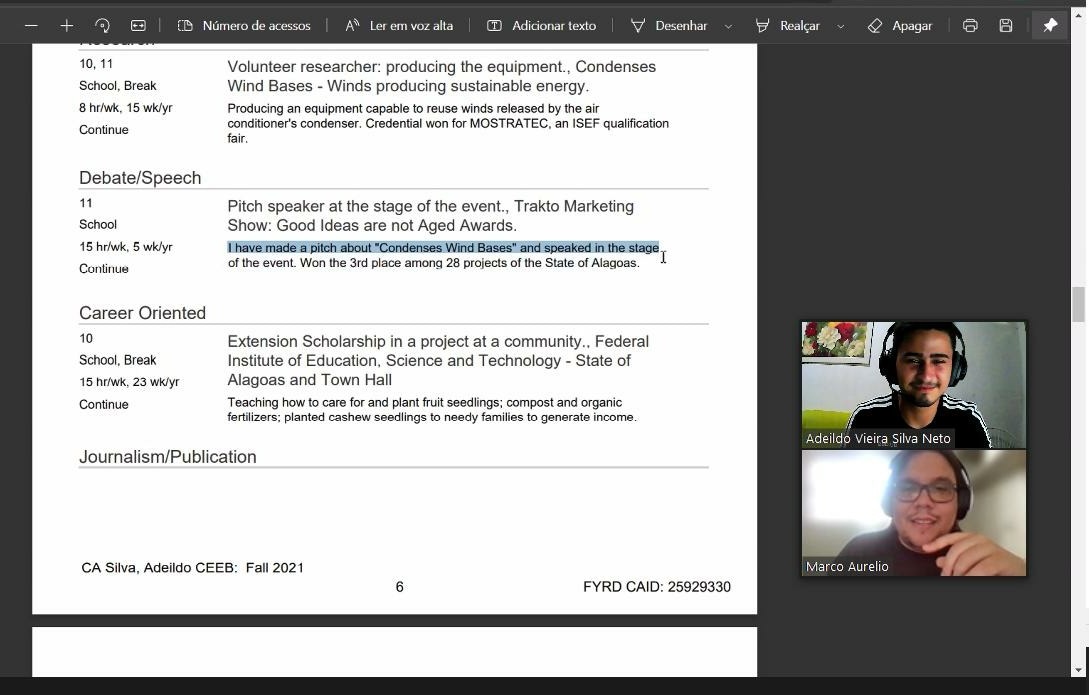
Task: Print the PDF document
Action: point(970,25)
